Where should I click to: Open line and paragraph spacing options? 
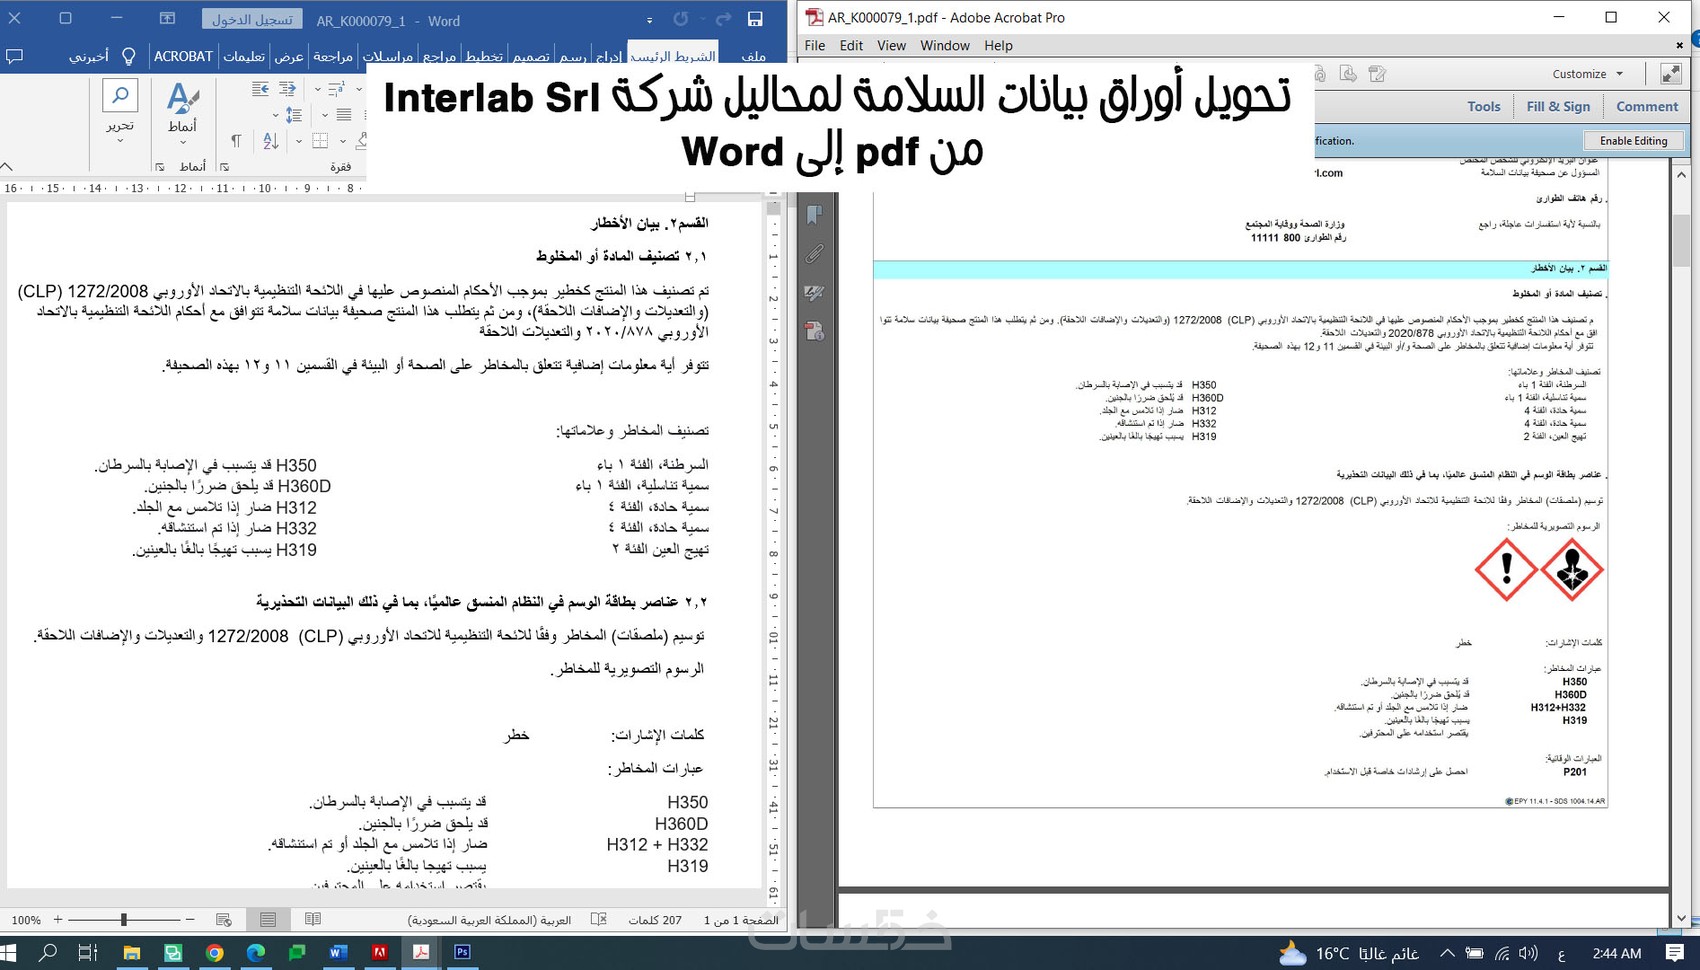pyautogui.click(x=294, y=115)
